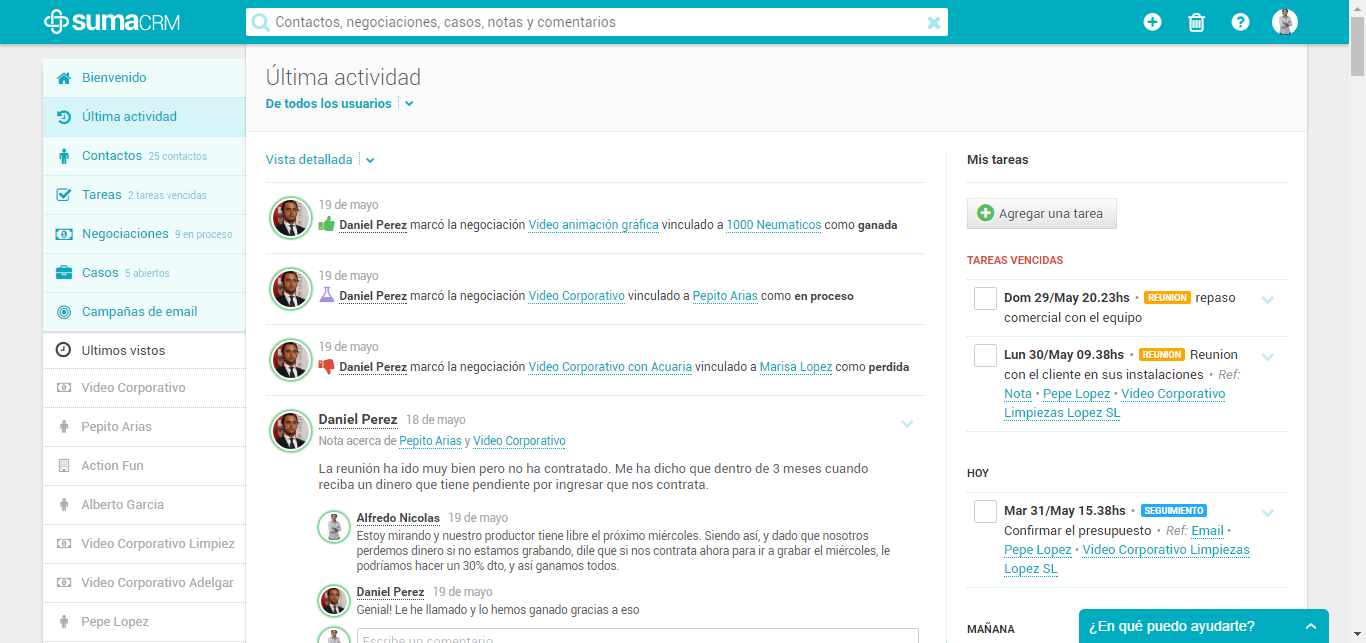The width and height of the screenshot is (1366, 643).
Task: Expand options chevron on Daniel Perez note
Action: [907, 424]
